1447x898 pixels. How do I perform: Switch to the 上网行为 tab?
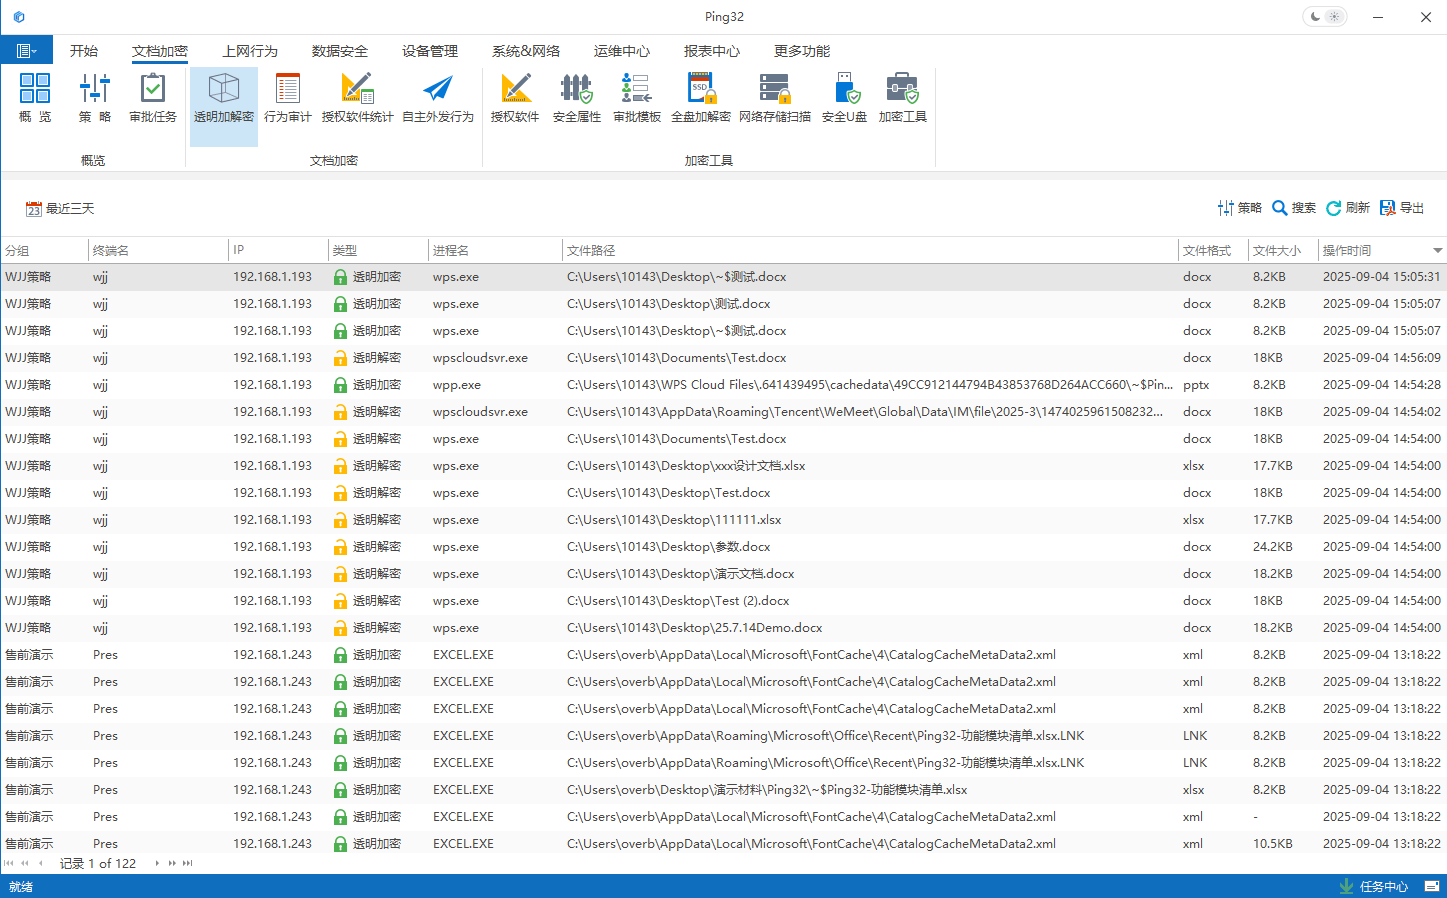[250, 51]
